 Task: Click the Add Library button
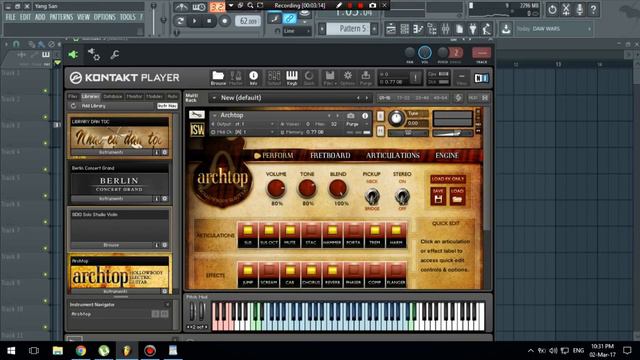pyautogui.click(x=93, y=106)
